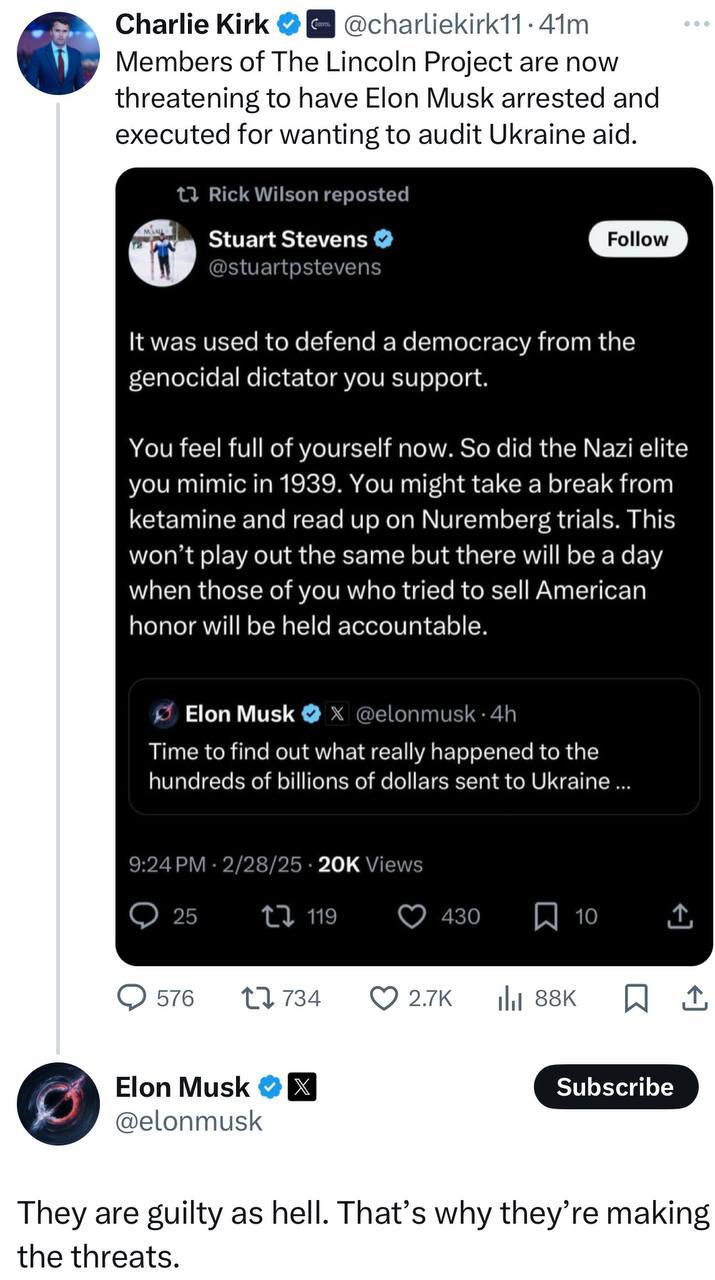Viewport: 715px width, 1280px height.
Task: Open Charlie Kirk's profile picture
Action: pos(57,54)
